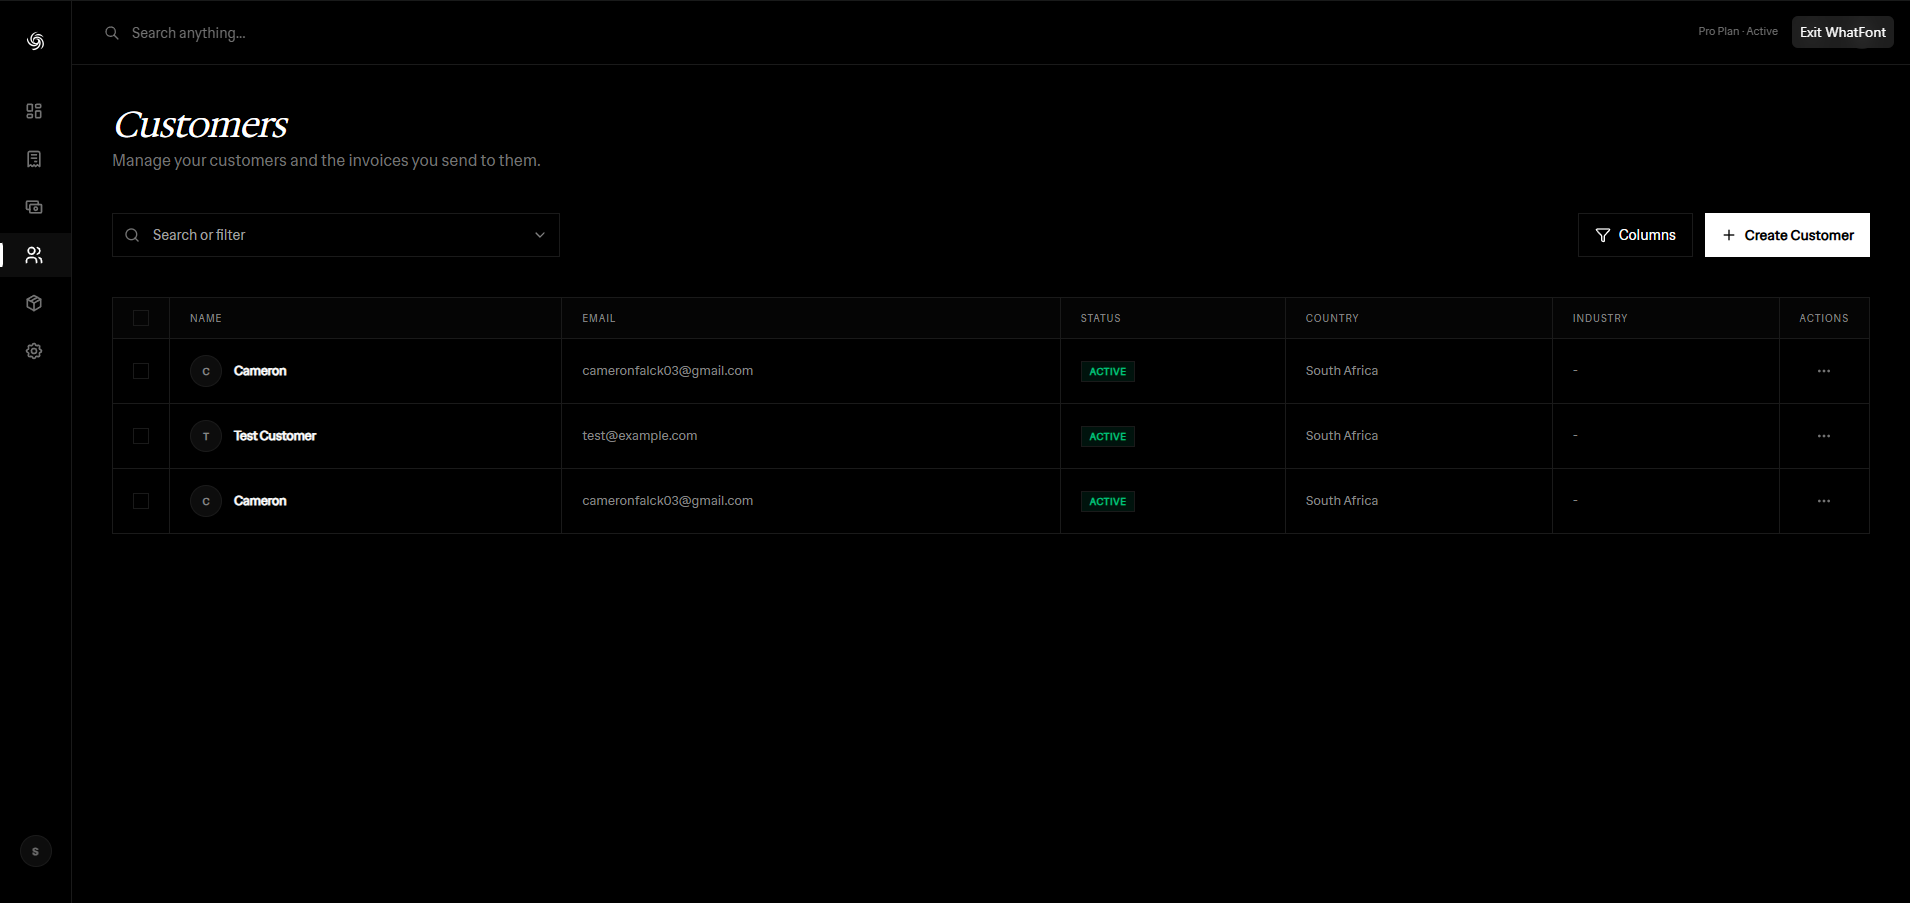The image size is (1910, 903).
Task: Click the swirl app logo
Action: (x=36, y=41)
